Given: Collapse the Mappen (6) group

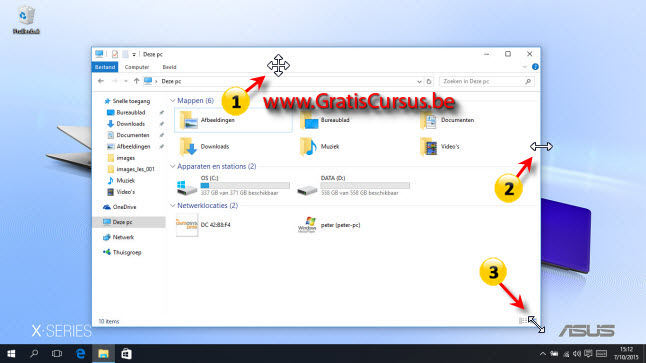Looking at the screenshot, I should 173,101.
